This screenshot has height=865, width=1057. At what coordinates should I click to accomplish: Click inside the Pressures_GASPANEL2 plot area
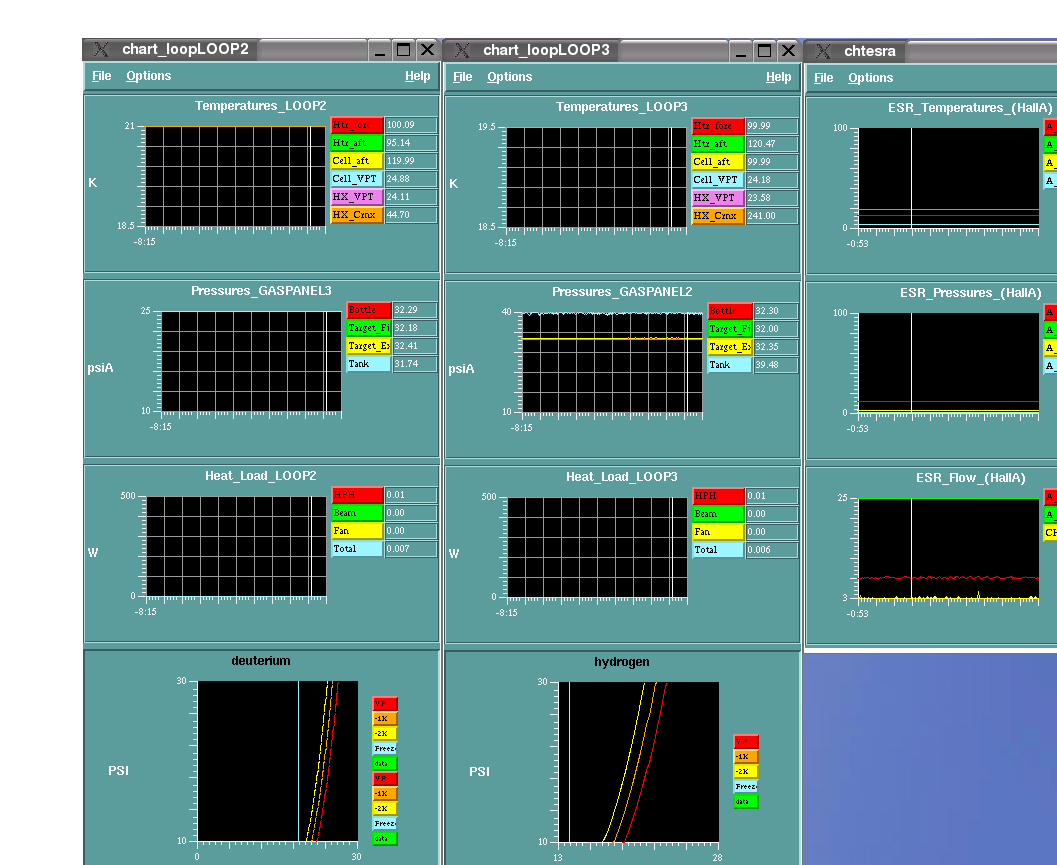612,363
